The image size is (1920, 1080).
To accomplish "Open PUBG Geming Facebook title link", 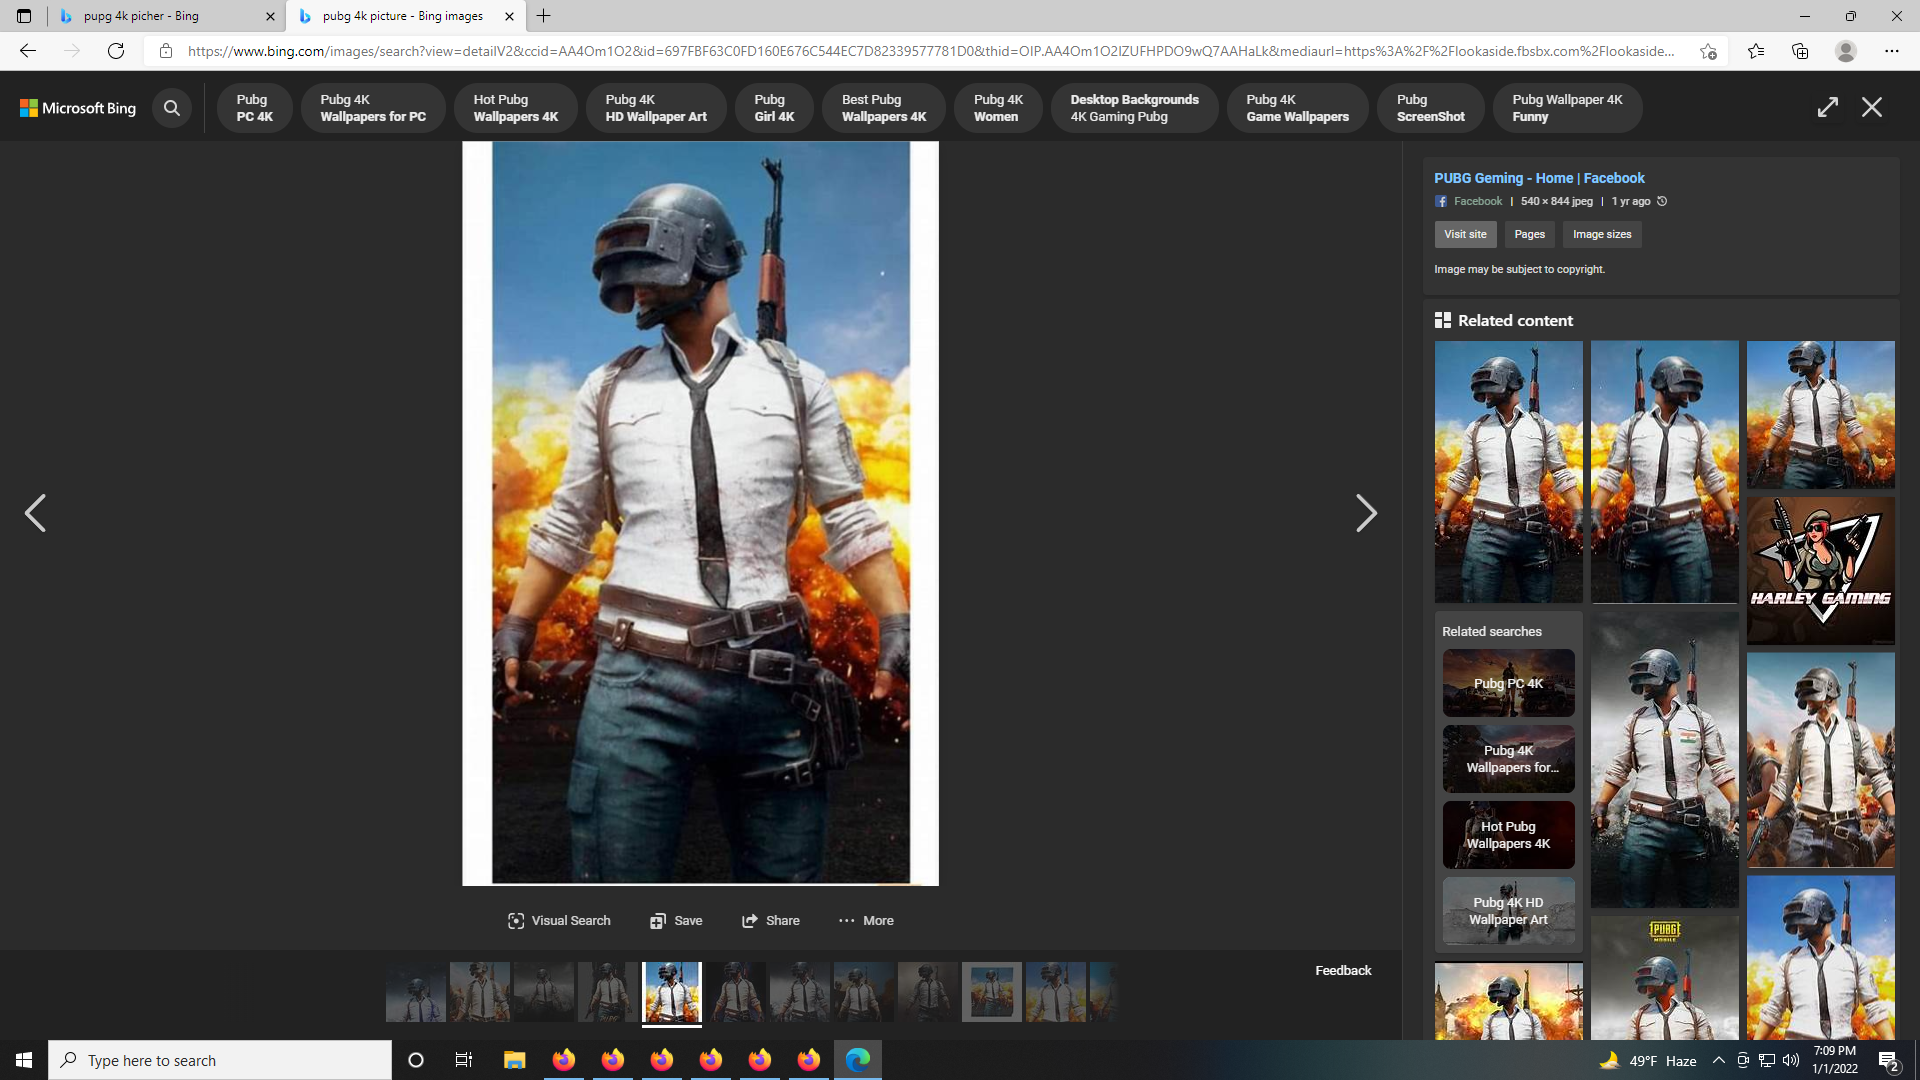I will click(1539, 178).
